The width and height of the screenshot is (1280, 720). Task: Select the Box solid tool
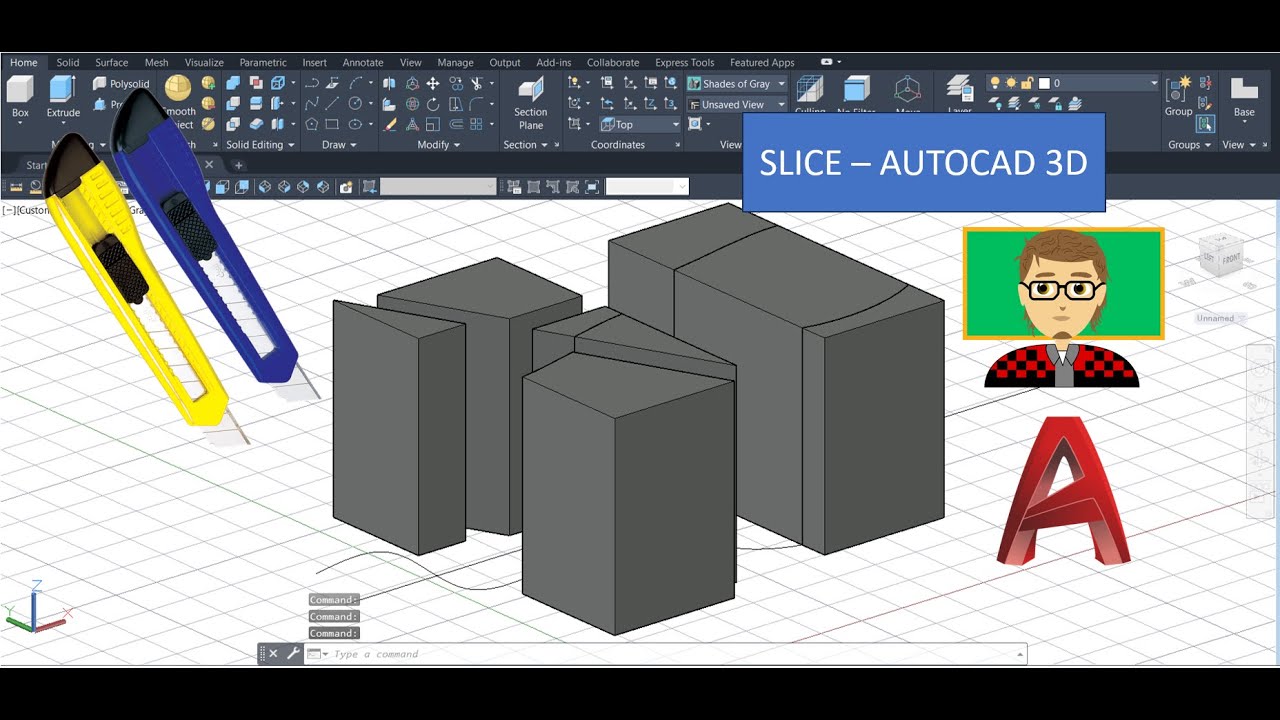(20, 97)
